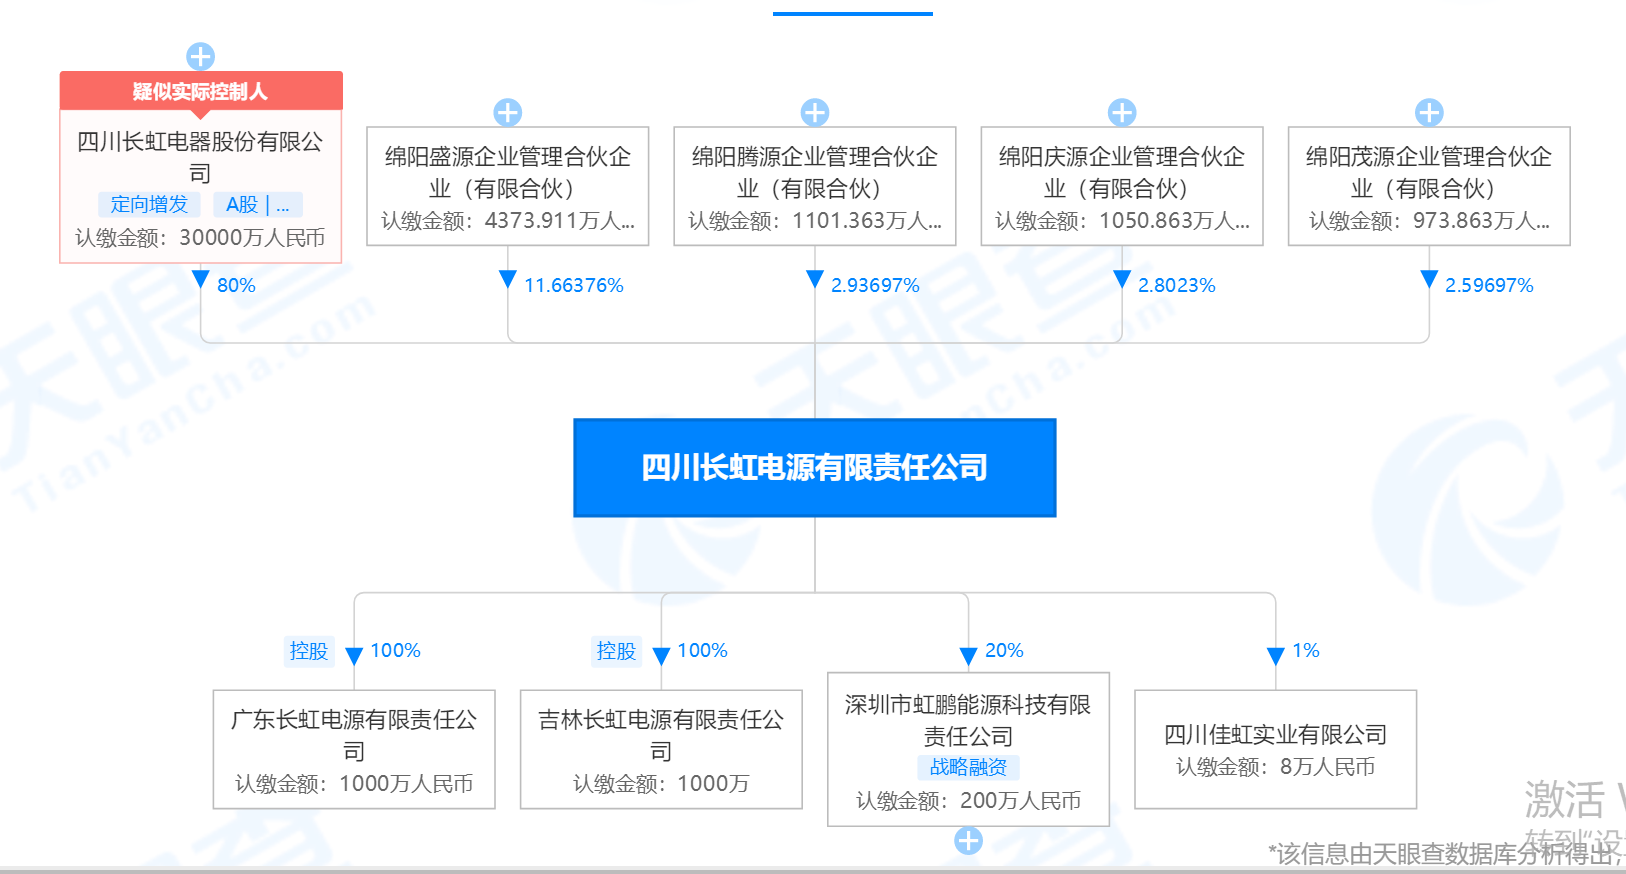This screenshot has height=874, width=1626.
Task: Expand plus above 绵阳茂源企业管理合伙企业
Action: pyautogui.click(x=1429, y=112)
